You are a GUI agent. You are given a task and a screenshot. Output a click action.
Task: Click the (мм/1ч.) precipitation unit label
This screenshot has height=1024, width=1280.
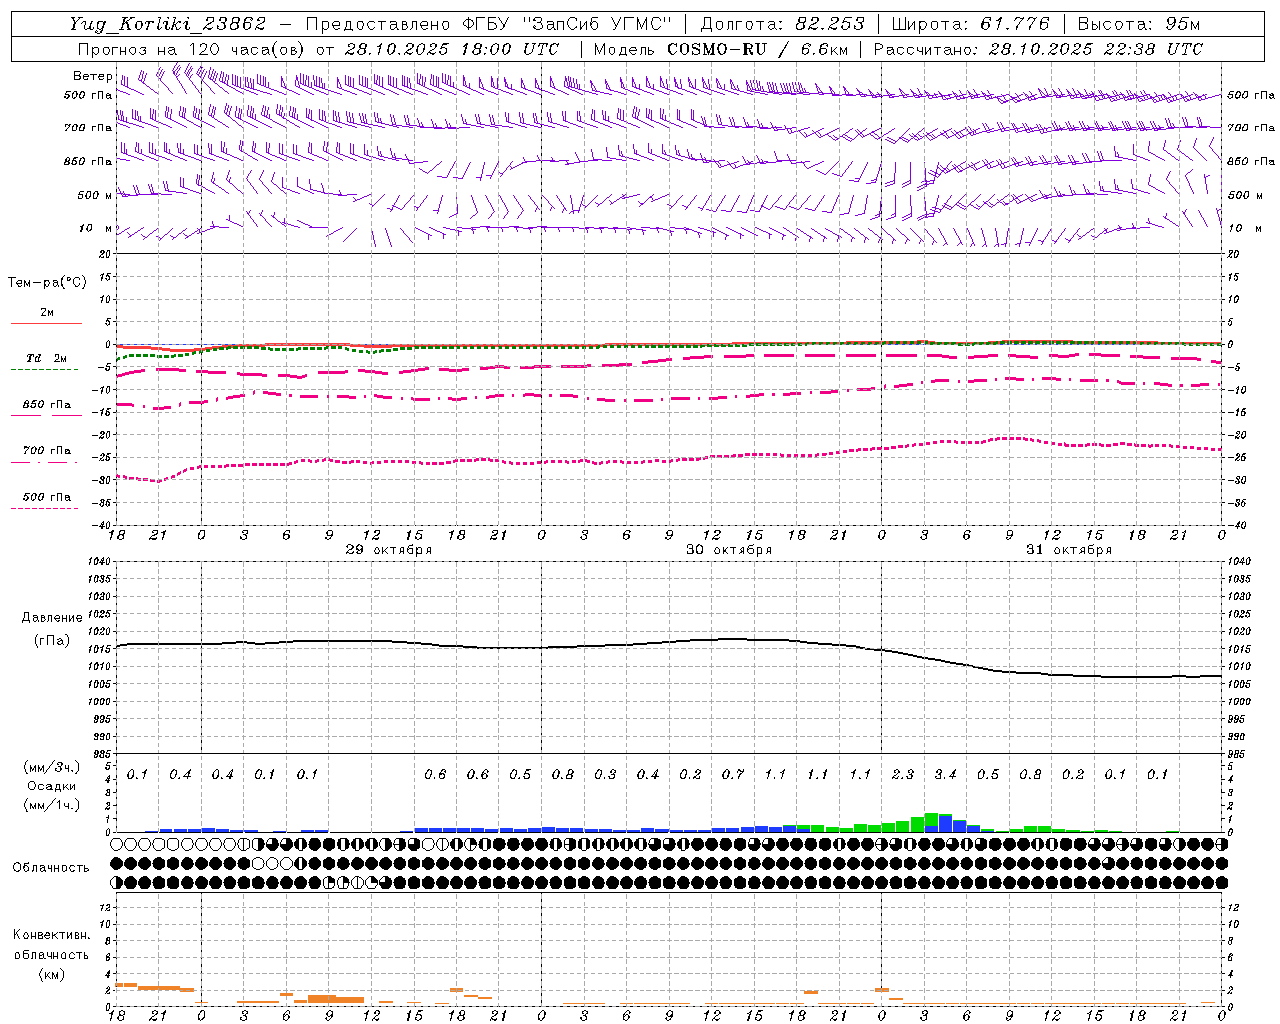(52, 805)
